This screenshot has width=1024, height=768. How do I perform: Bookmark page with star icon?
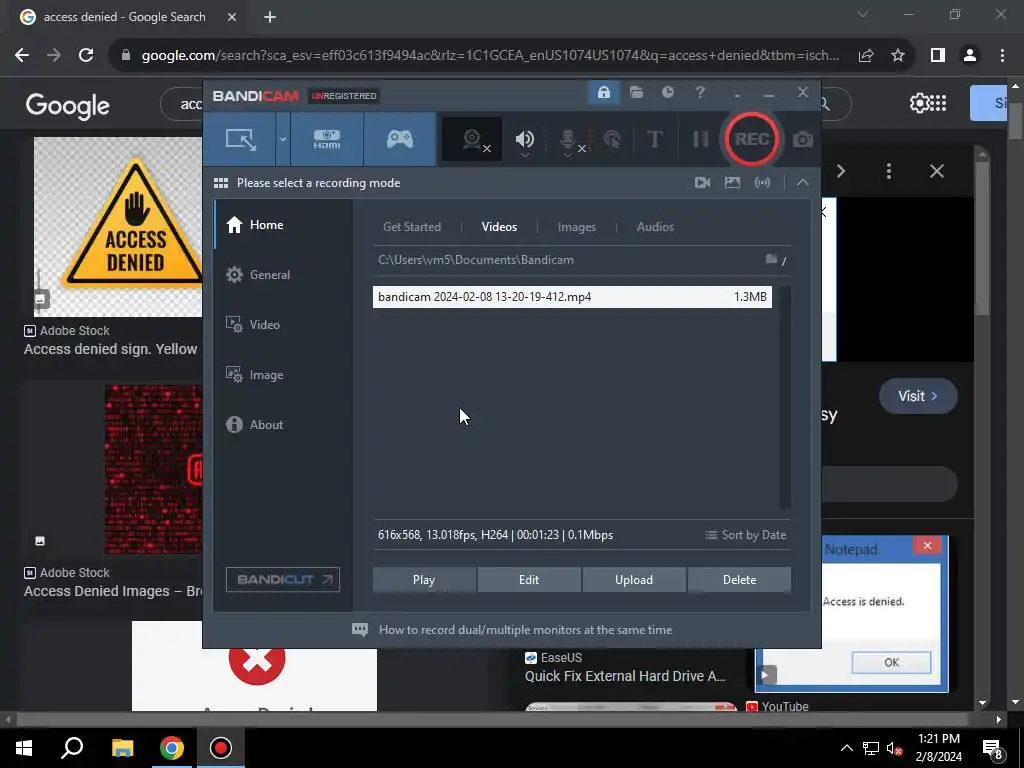click(x=898, y=56)
